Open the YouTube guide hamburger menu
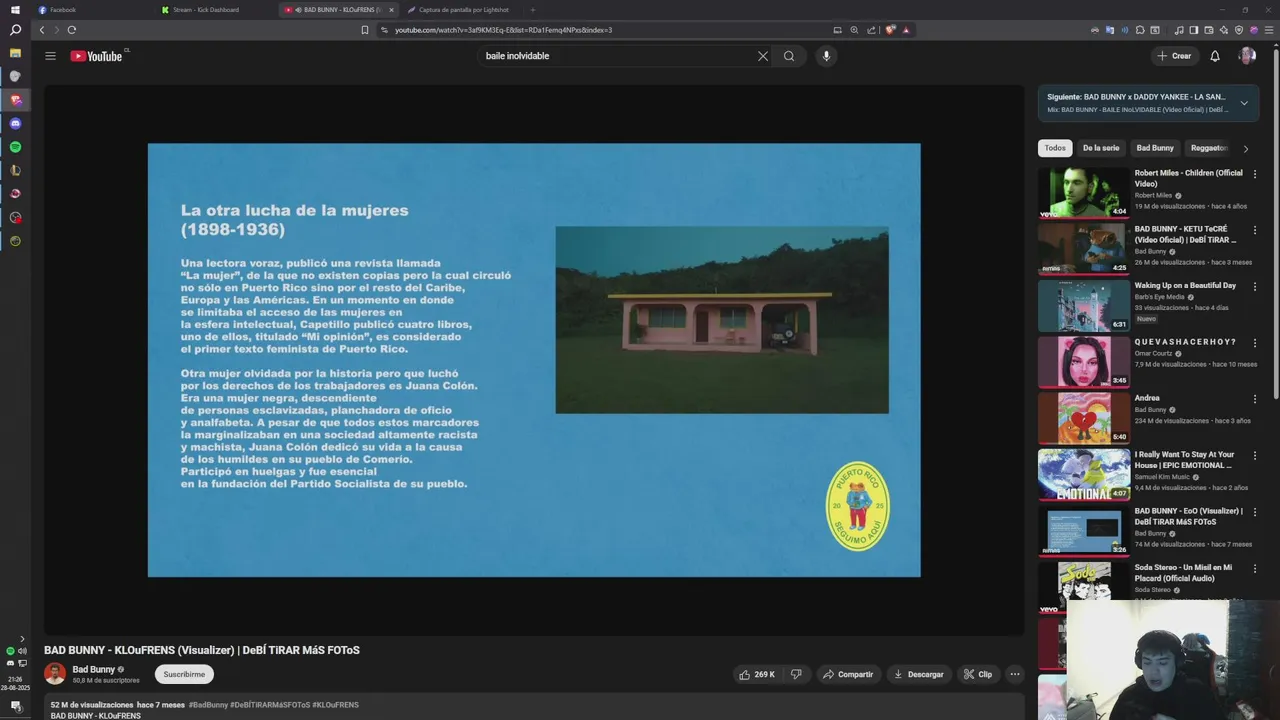This screenshot has height=720, width=1280. coord(50,56)
